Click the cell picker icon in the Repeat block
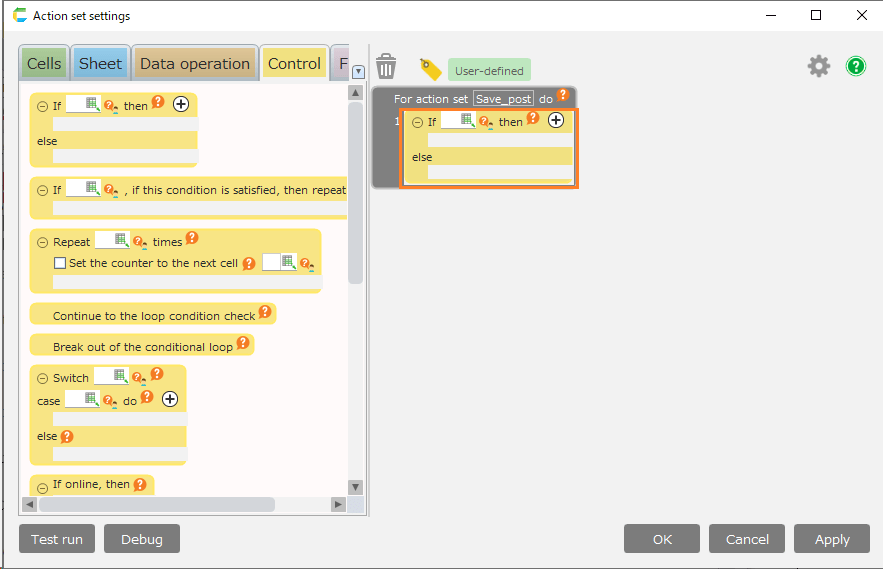The width and height of the screenshot is (883, 569). [121, 240]
